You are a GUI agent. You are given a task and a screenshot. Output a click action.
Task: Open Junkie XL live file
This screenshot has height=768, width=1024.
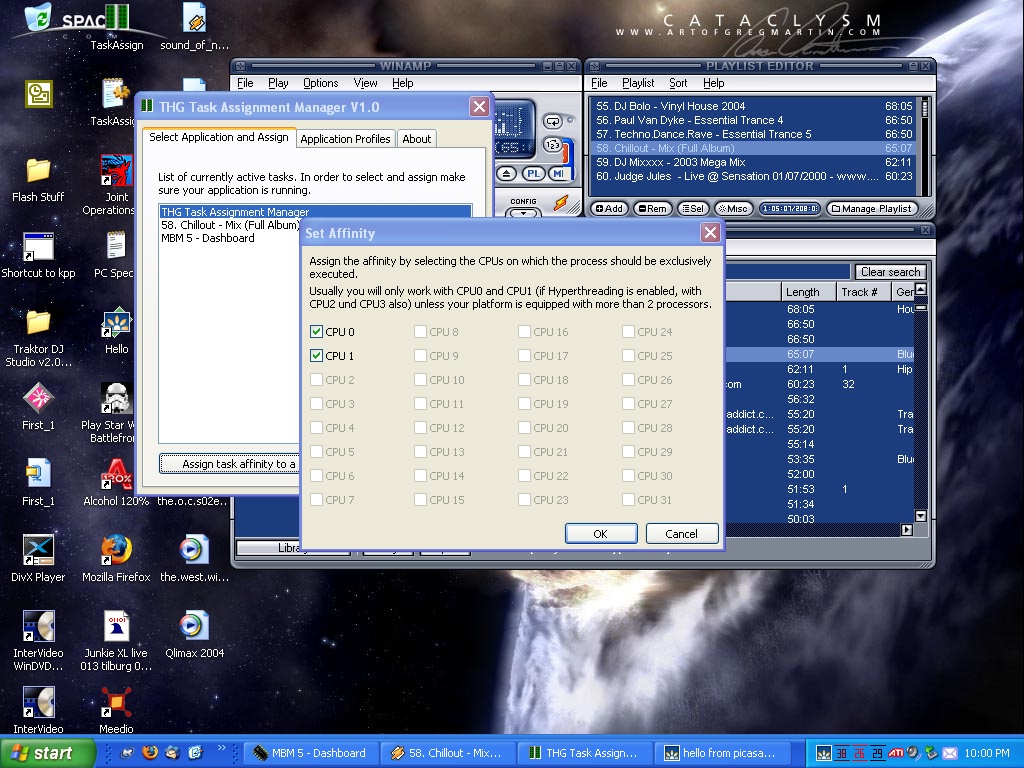(116, 641)
